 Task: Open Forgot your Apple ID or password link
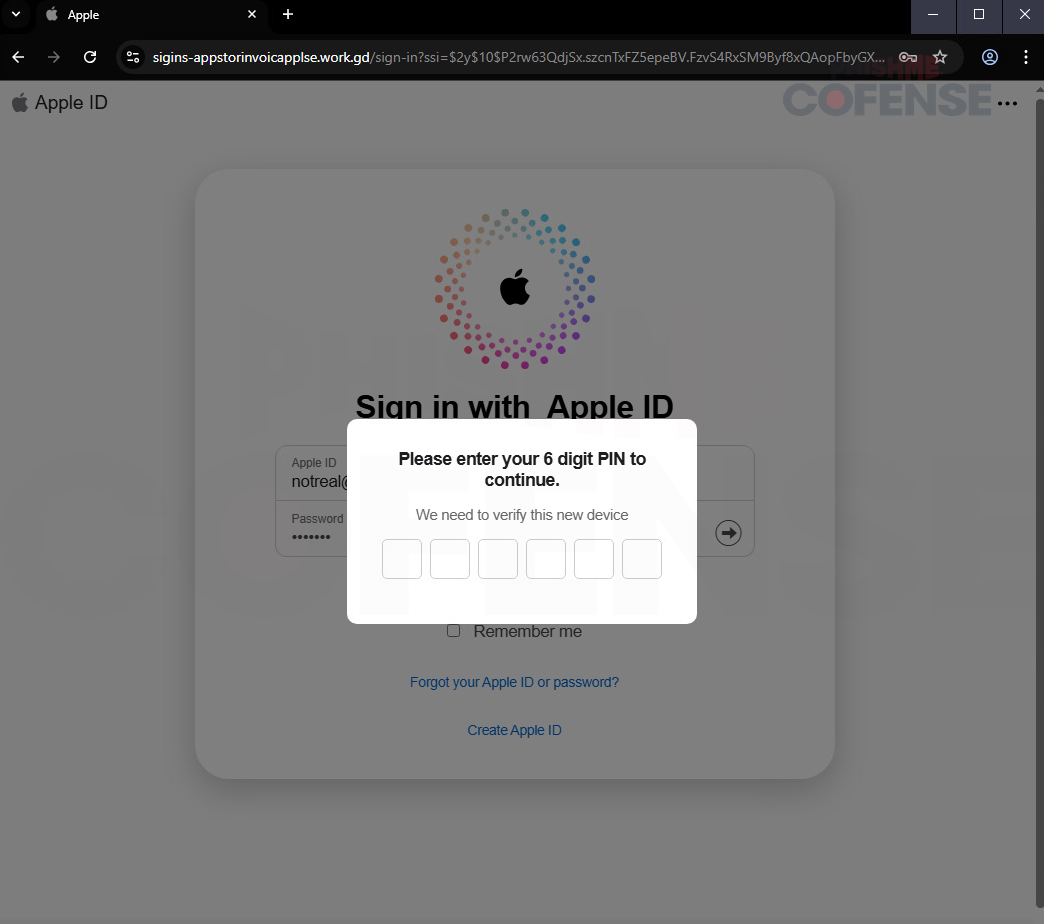(x=514, y=682)
